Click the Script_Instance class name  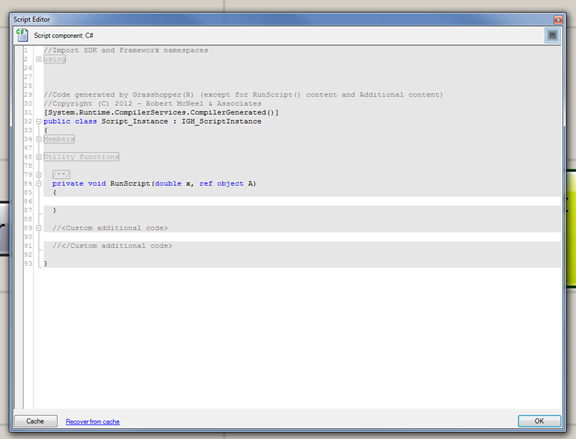tap(134, 121)
